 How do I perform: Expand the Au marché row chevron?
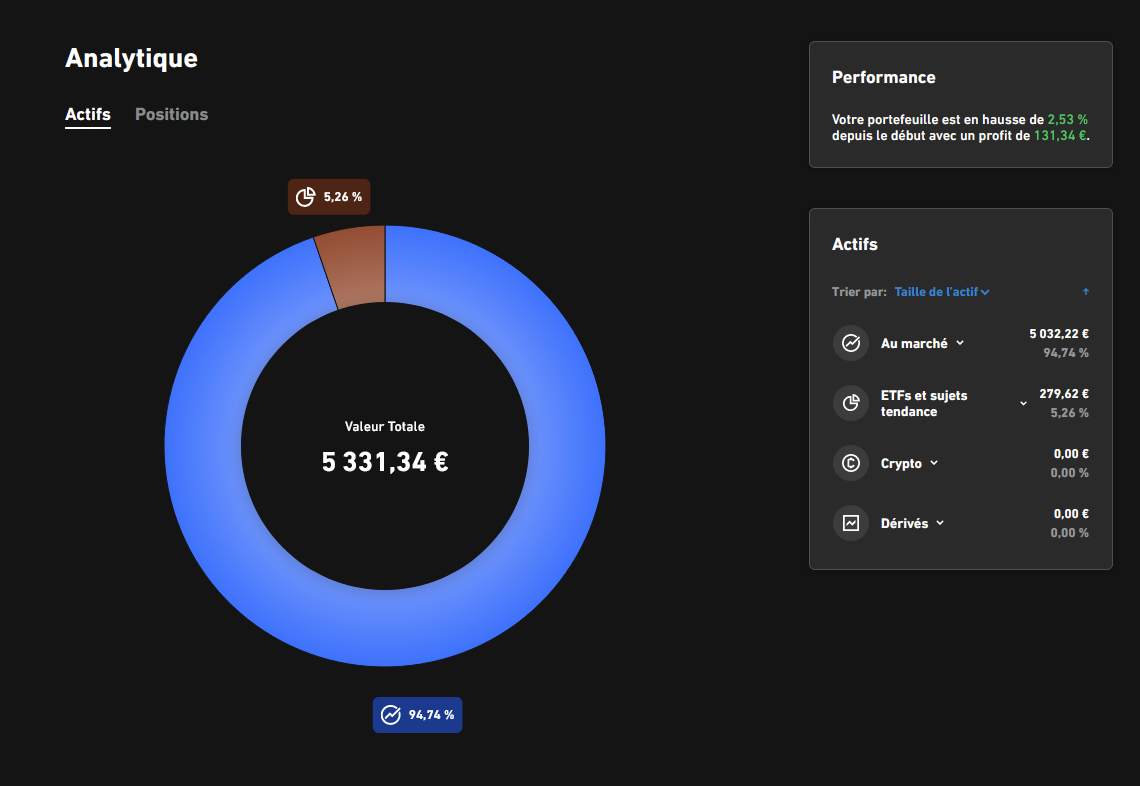(960, 343)
